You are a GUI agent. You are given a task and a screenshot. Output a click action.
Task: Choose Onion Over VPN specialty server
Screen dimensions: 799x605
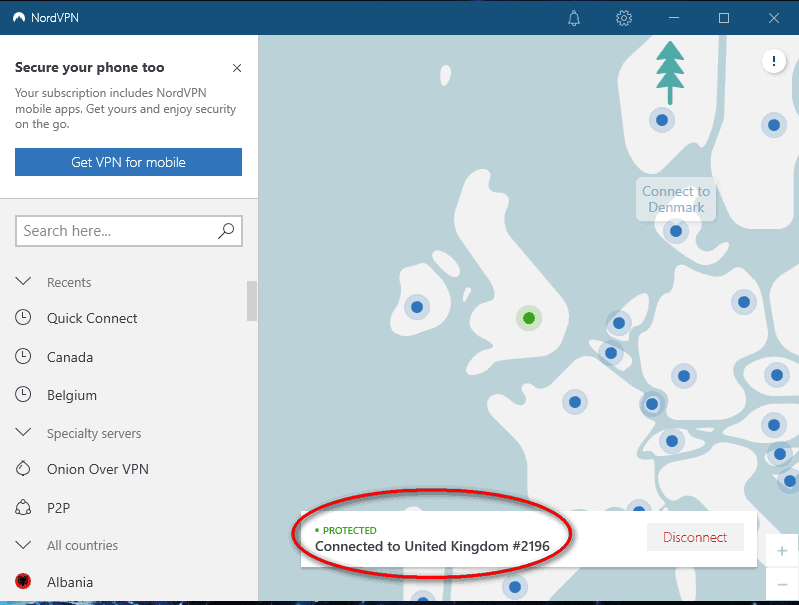(98, 469)
